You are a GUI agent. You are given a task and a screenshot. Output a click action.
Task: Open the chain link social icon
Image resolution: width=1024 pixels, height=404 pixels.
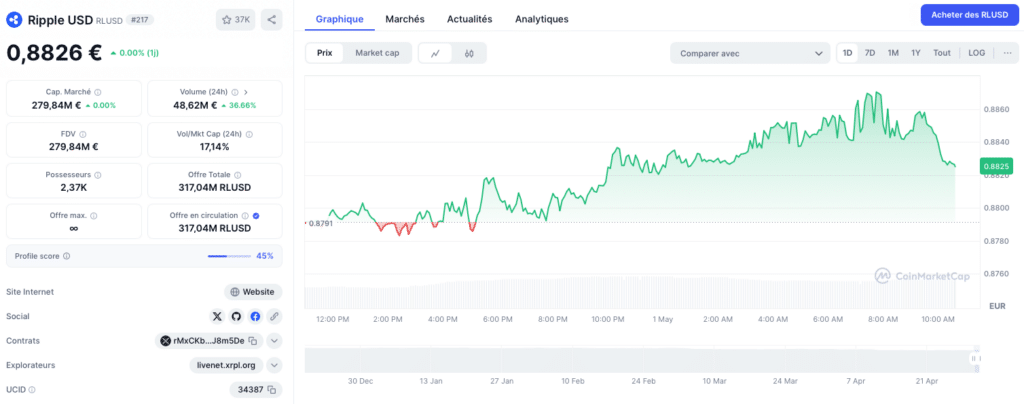(x=274, y=317)
